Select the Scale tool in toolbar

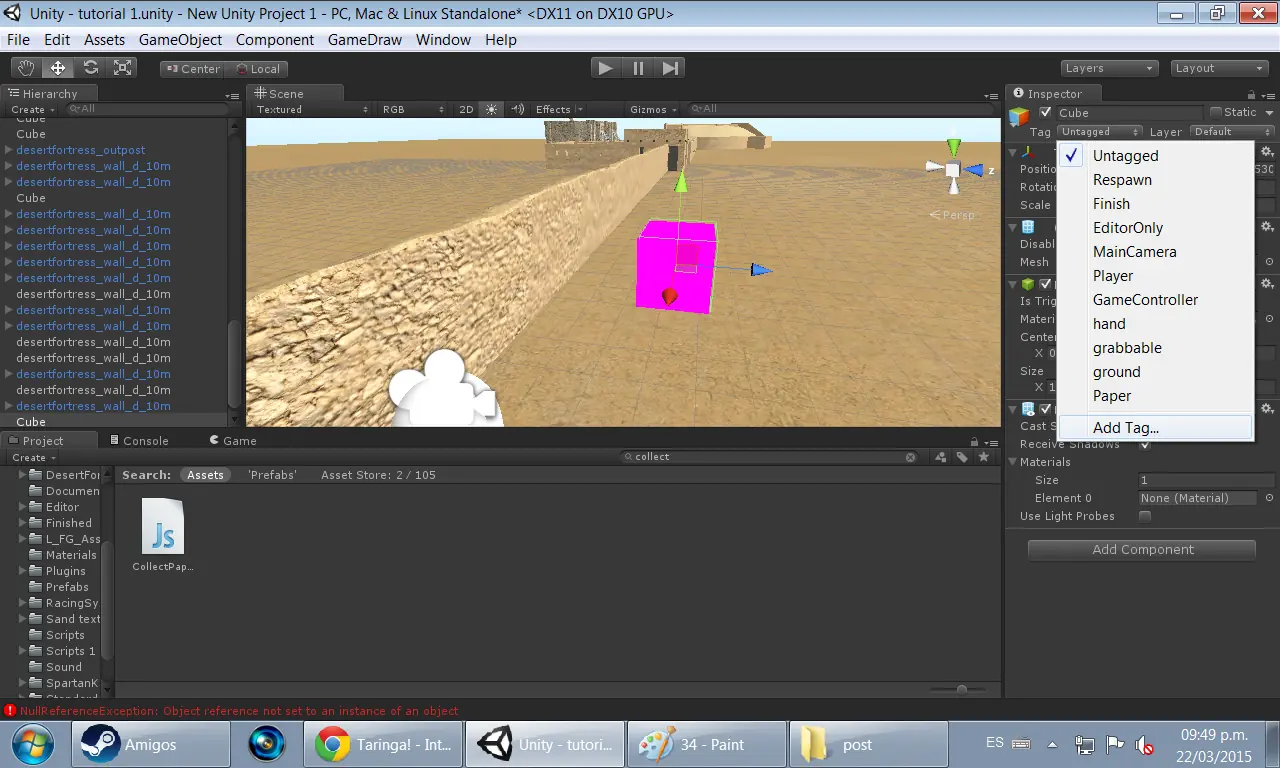point(123,68)
